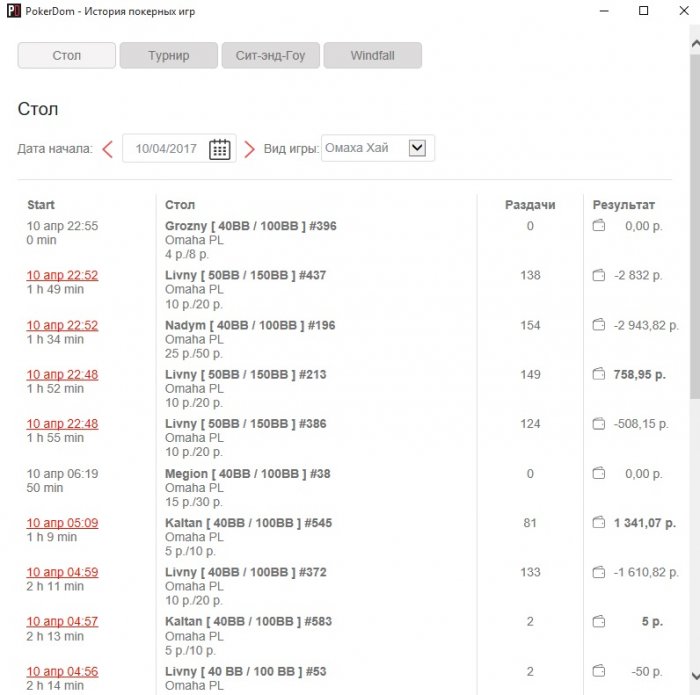
Task: Open session link 10 апр 22:48 for Livny #386
Action: [62, 424]
